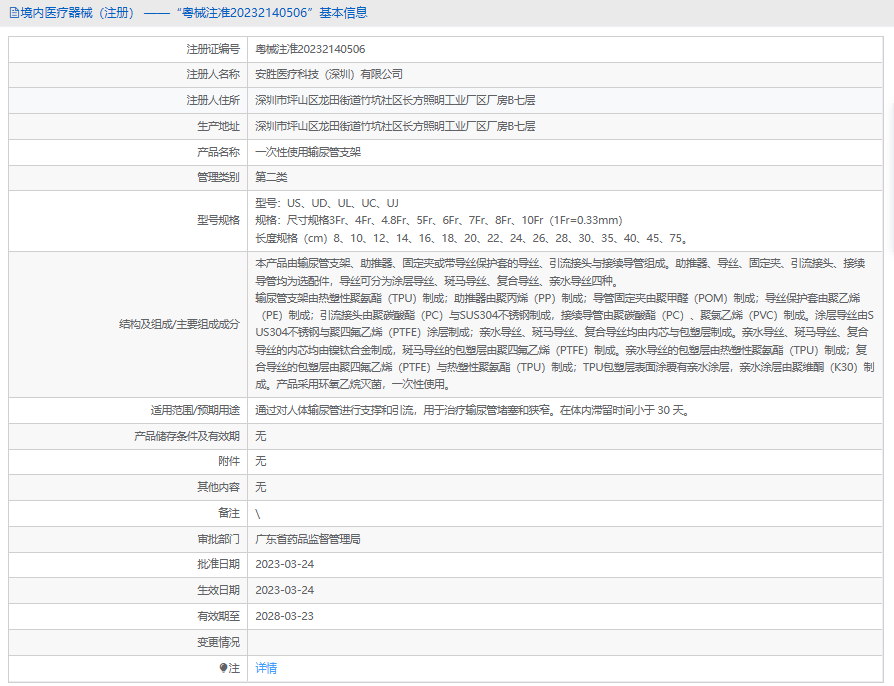Click the 无 value in 产品储存条件及有效期 row
This screenshot has height=686, width=894.
tap(261, 437)
